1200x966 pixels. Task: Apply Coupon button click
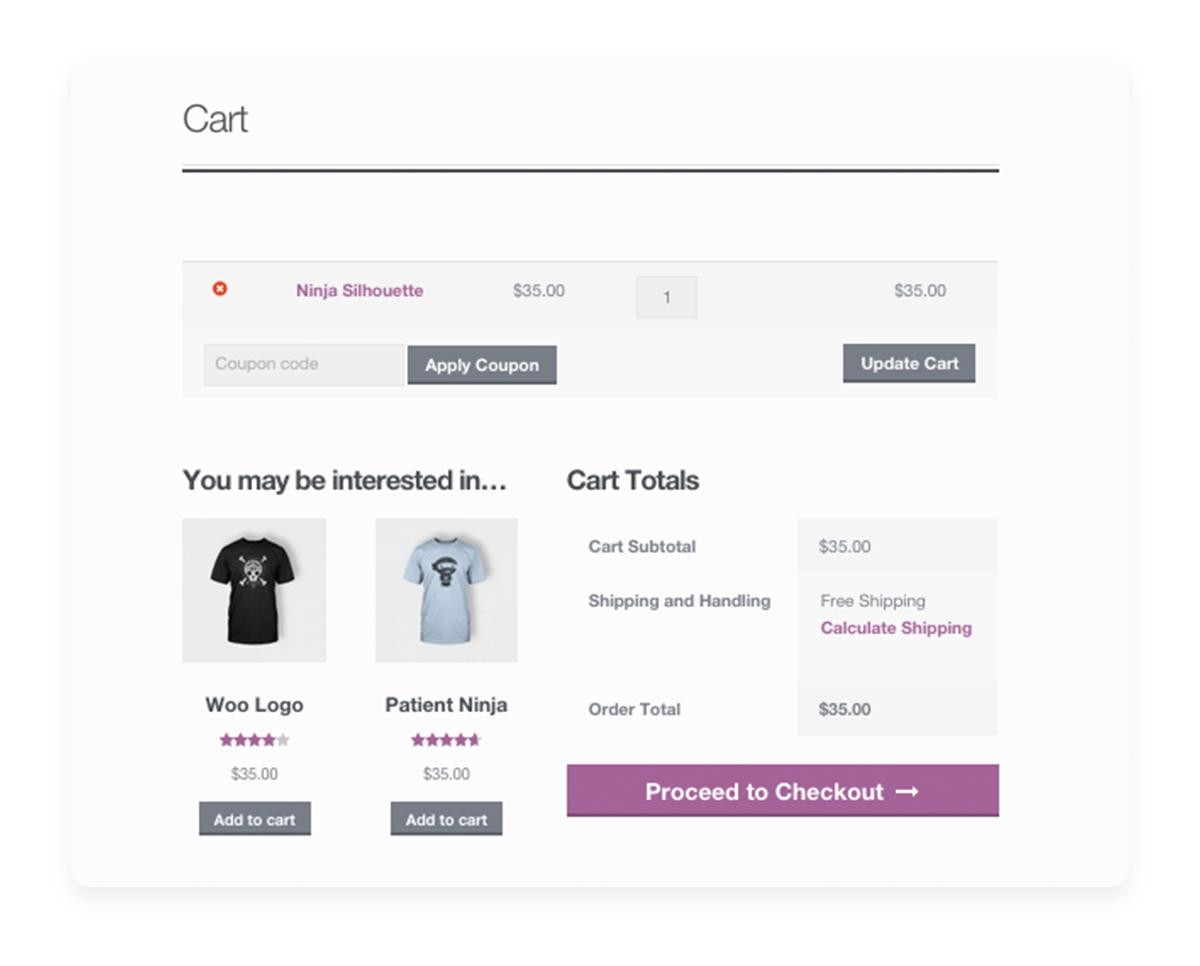pyautogui.click(x=482, y=365)
